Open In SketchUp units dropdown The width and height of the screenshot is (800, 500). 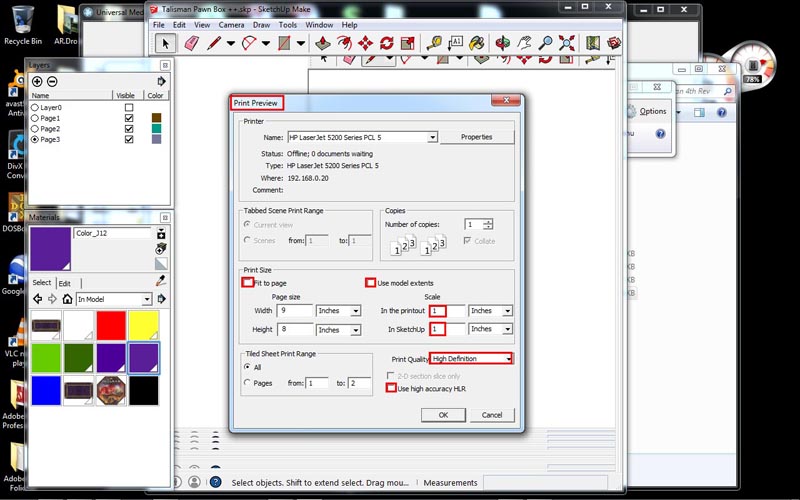pyautogui.click(x=507, y=329)
